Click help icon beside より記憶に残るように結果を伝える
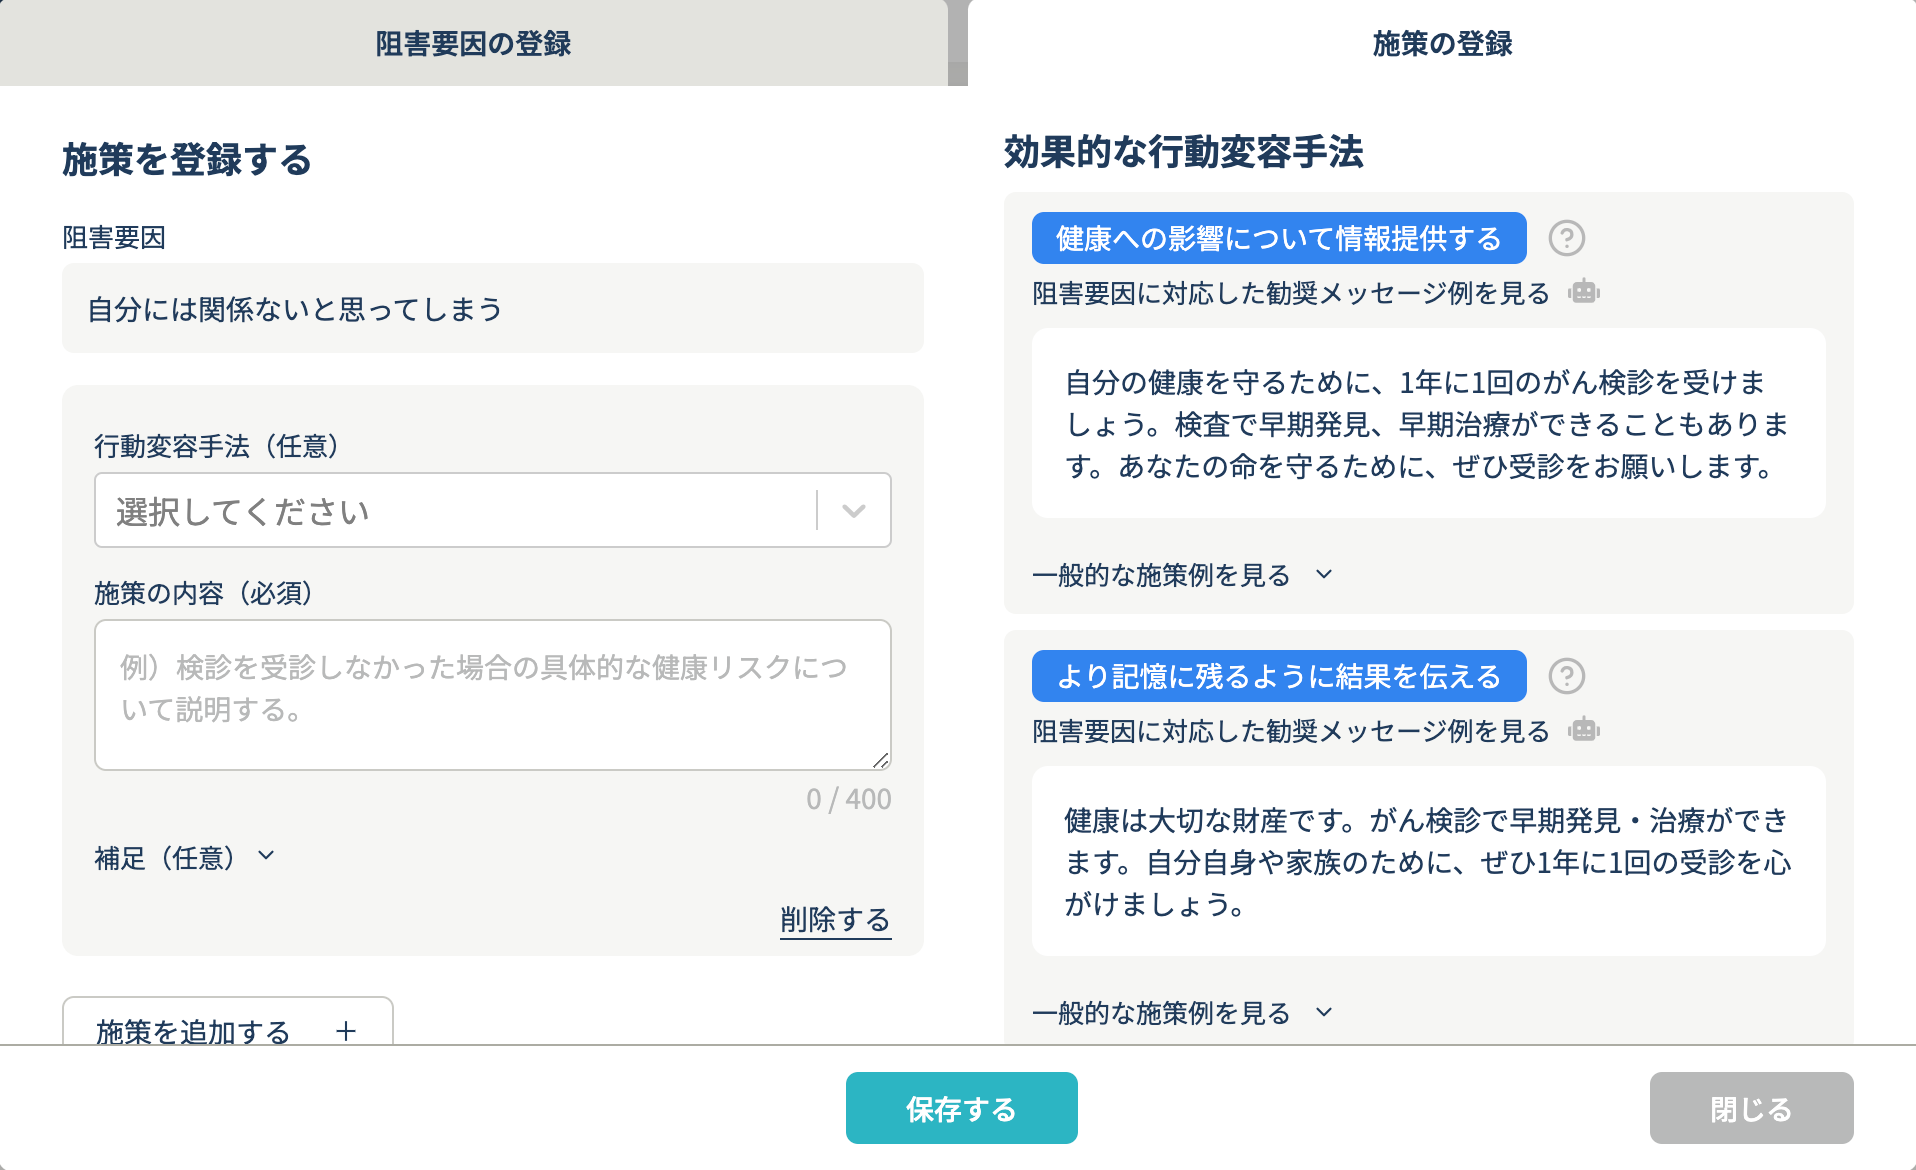 [x=1566, y=677]
